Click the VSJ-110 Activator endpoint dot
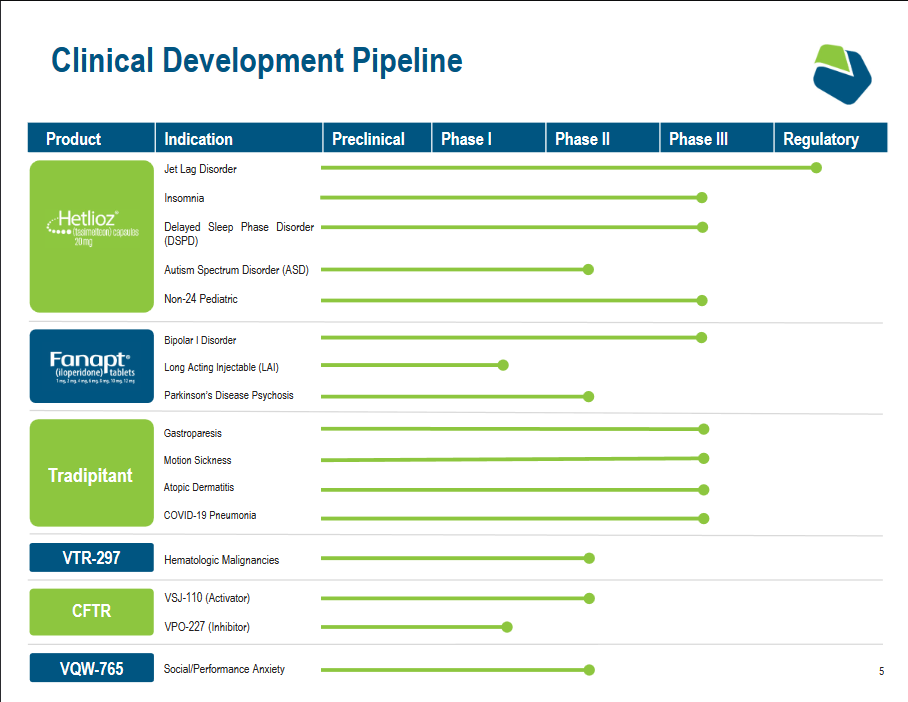The image size is (908, 702). 590,598
